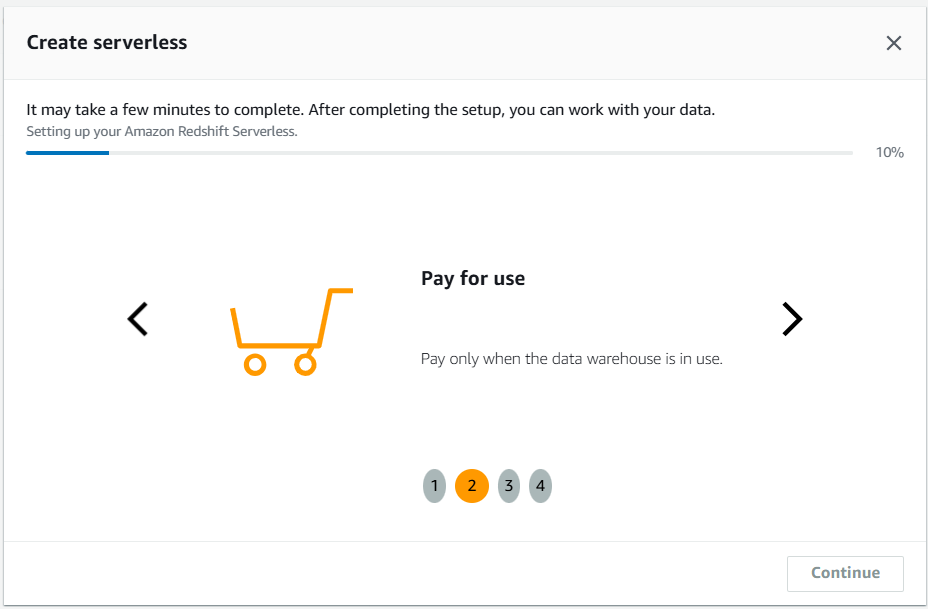Click the "Pay for use" heading

[473, 279]
